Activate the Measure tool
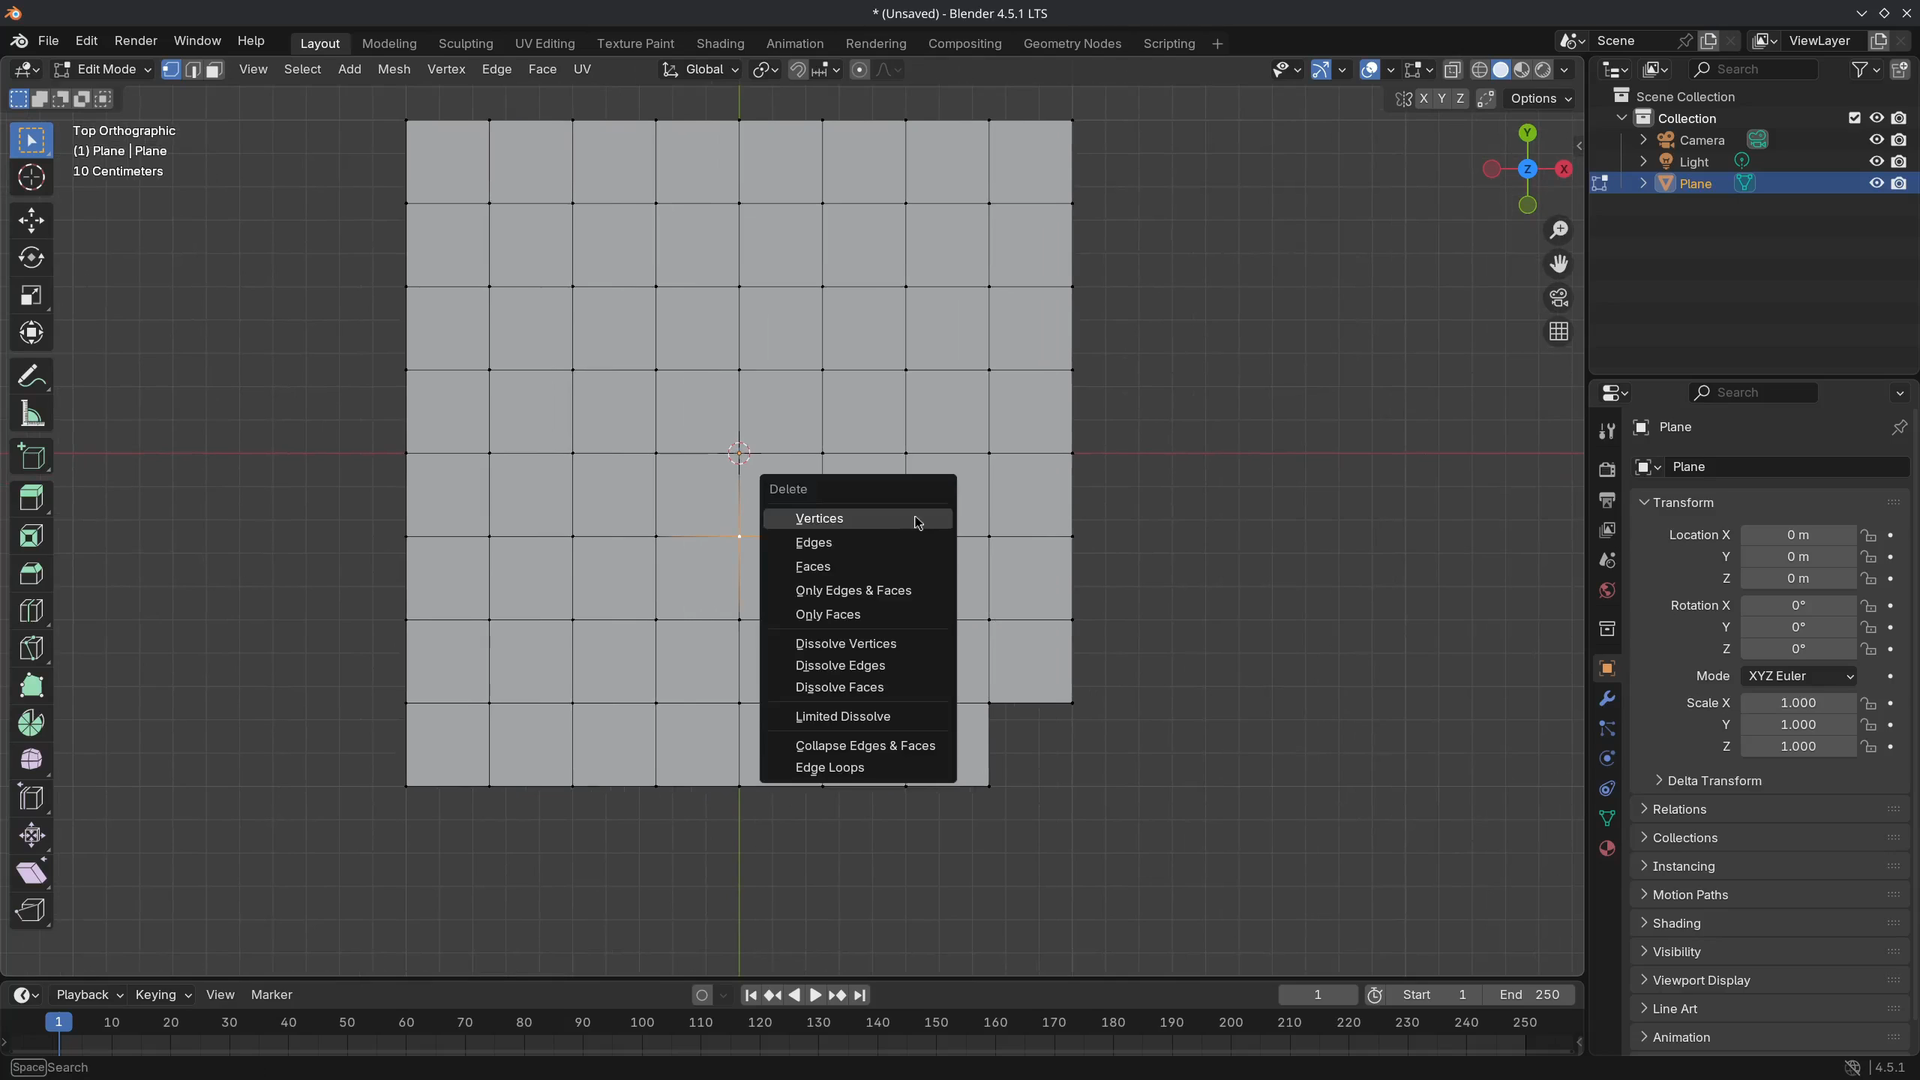 click(31, 414)
